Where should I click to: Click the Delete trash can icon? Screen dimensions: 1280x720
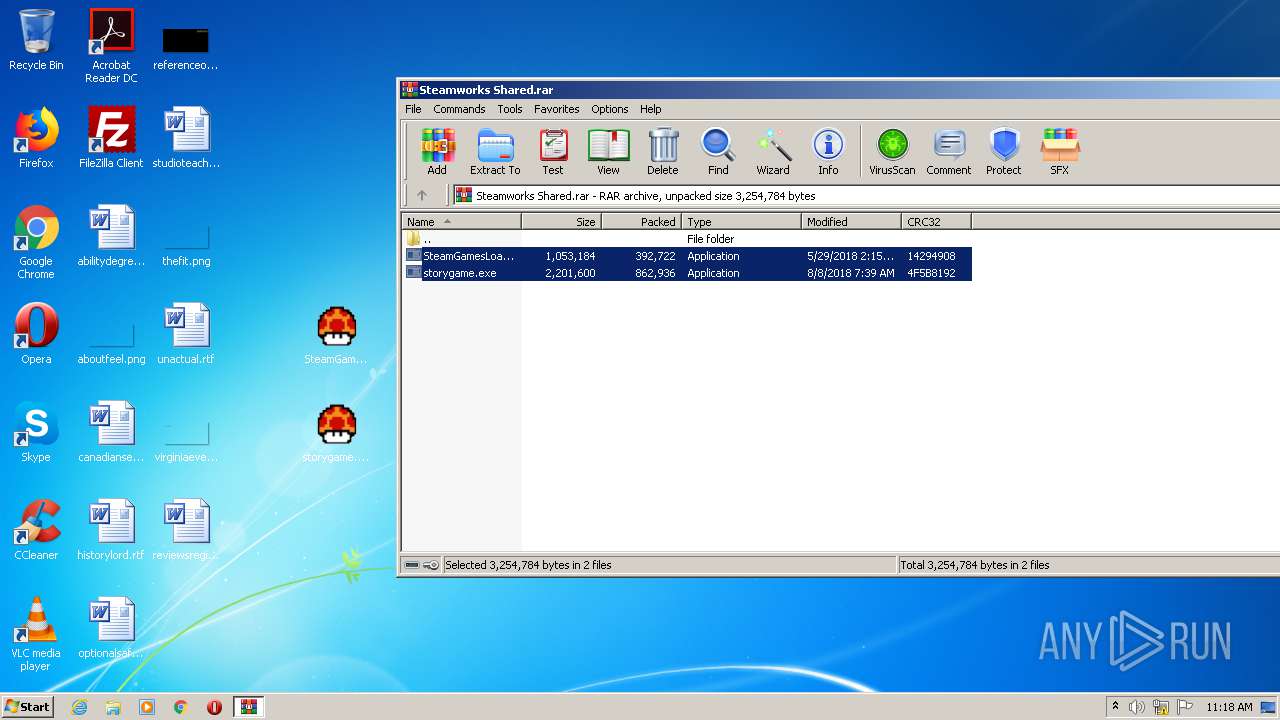[x=662, y=152]
